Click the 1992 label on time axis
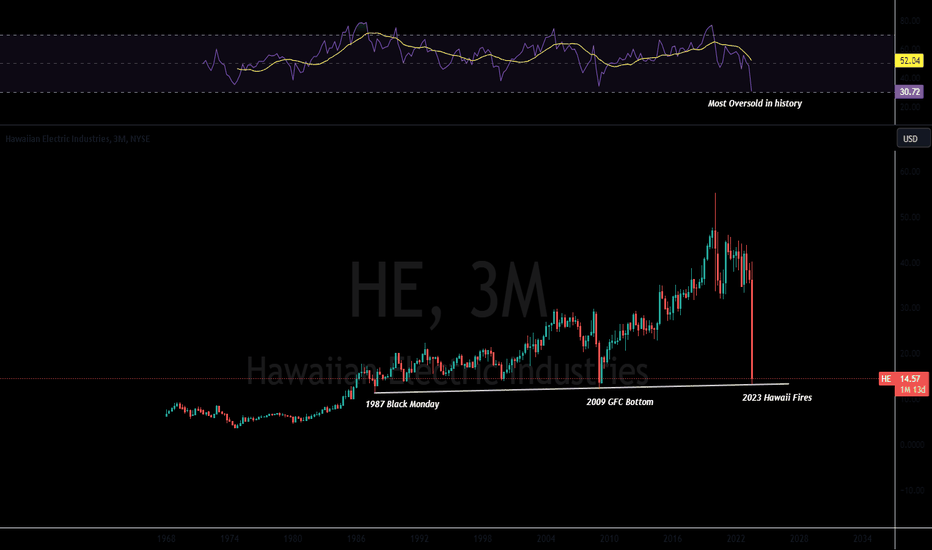The image size is (932, 550). click(419, 539)
